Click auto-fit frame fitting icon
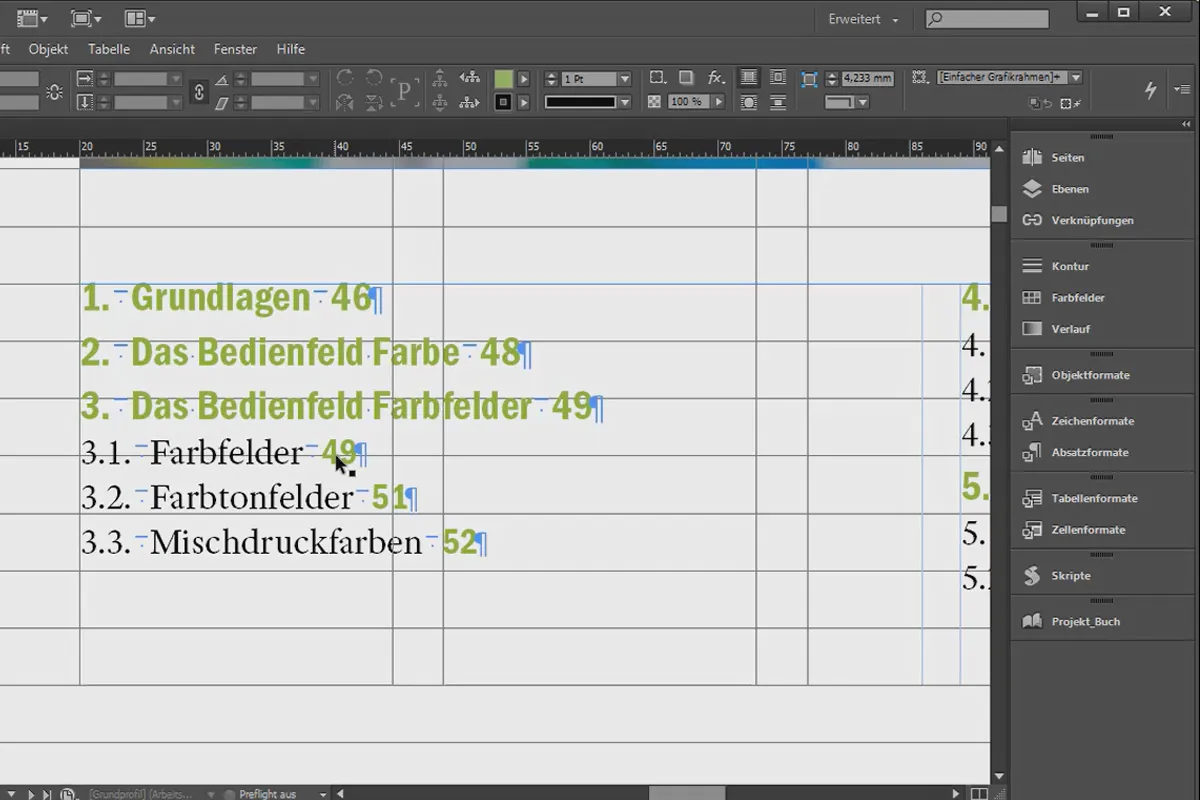Viewport: 1200px width, 800px height. pyautogui.click(x=809, y=78)
